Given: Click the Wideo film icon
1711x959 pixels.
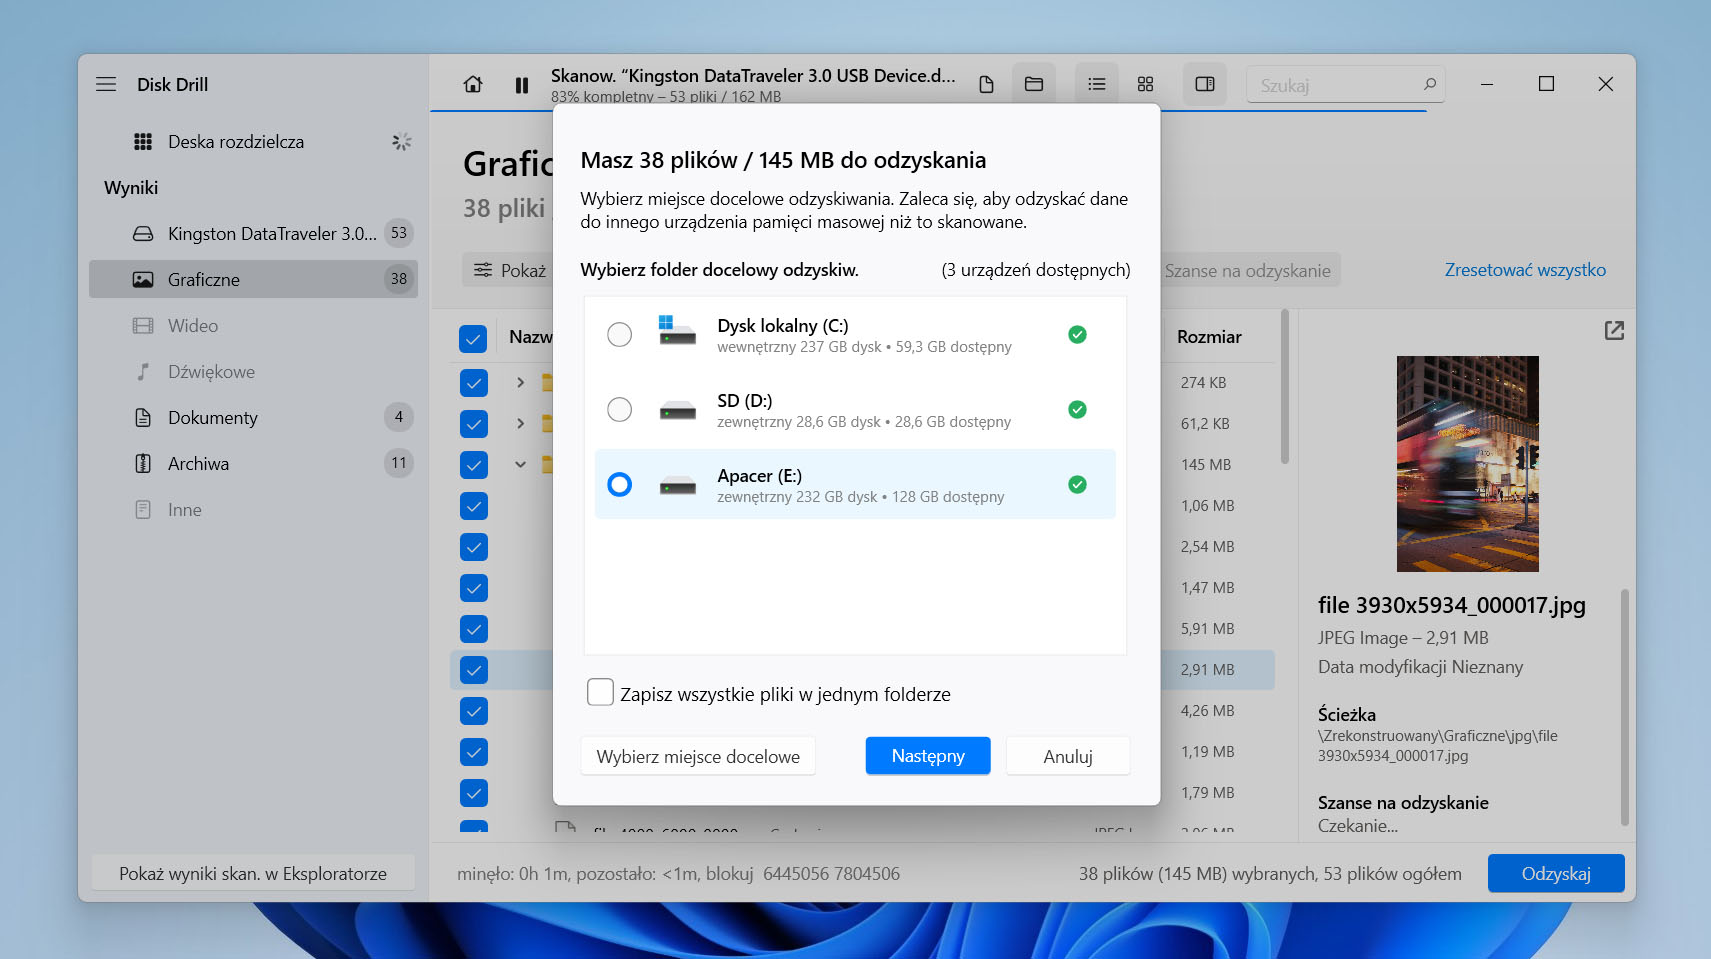Looking at the screenshot, I should click(x=143, y=325).
